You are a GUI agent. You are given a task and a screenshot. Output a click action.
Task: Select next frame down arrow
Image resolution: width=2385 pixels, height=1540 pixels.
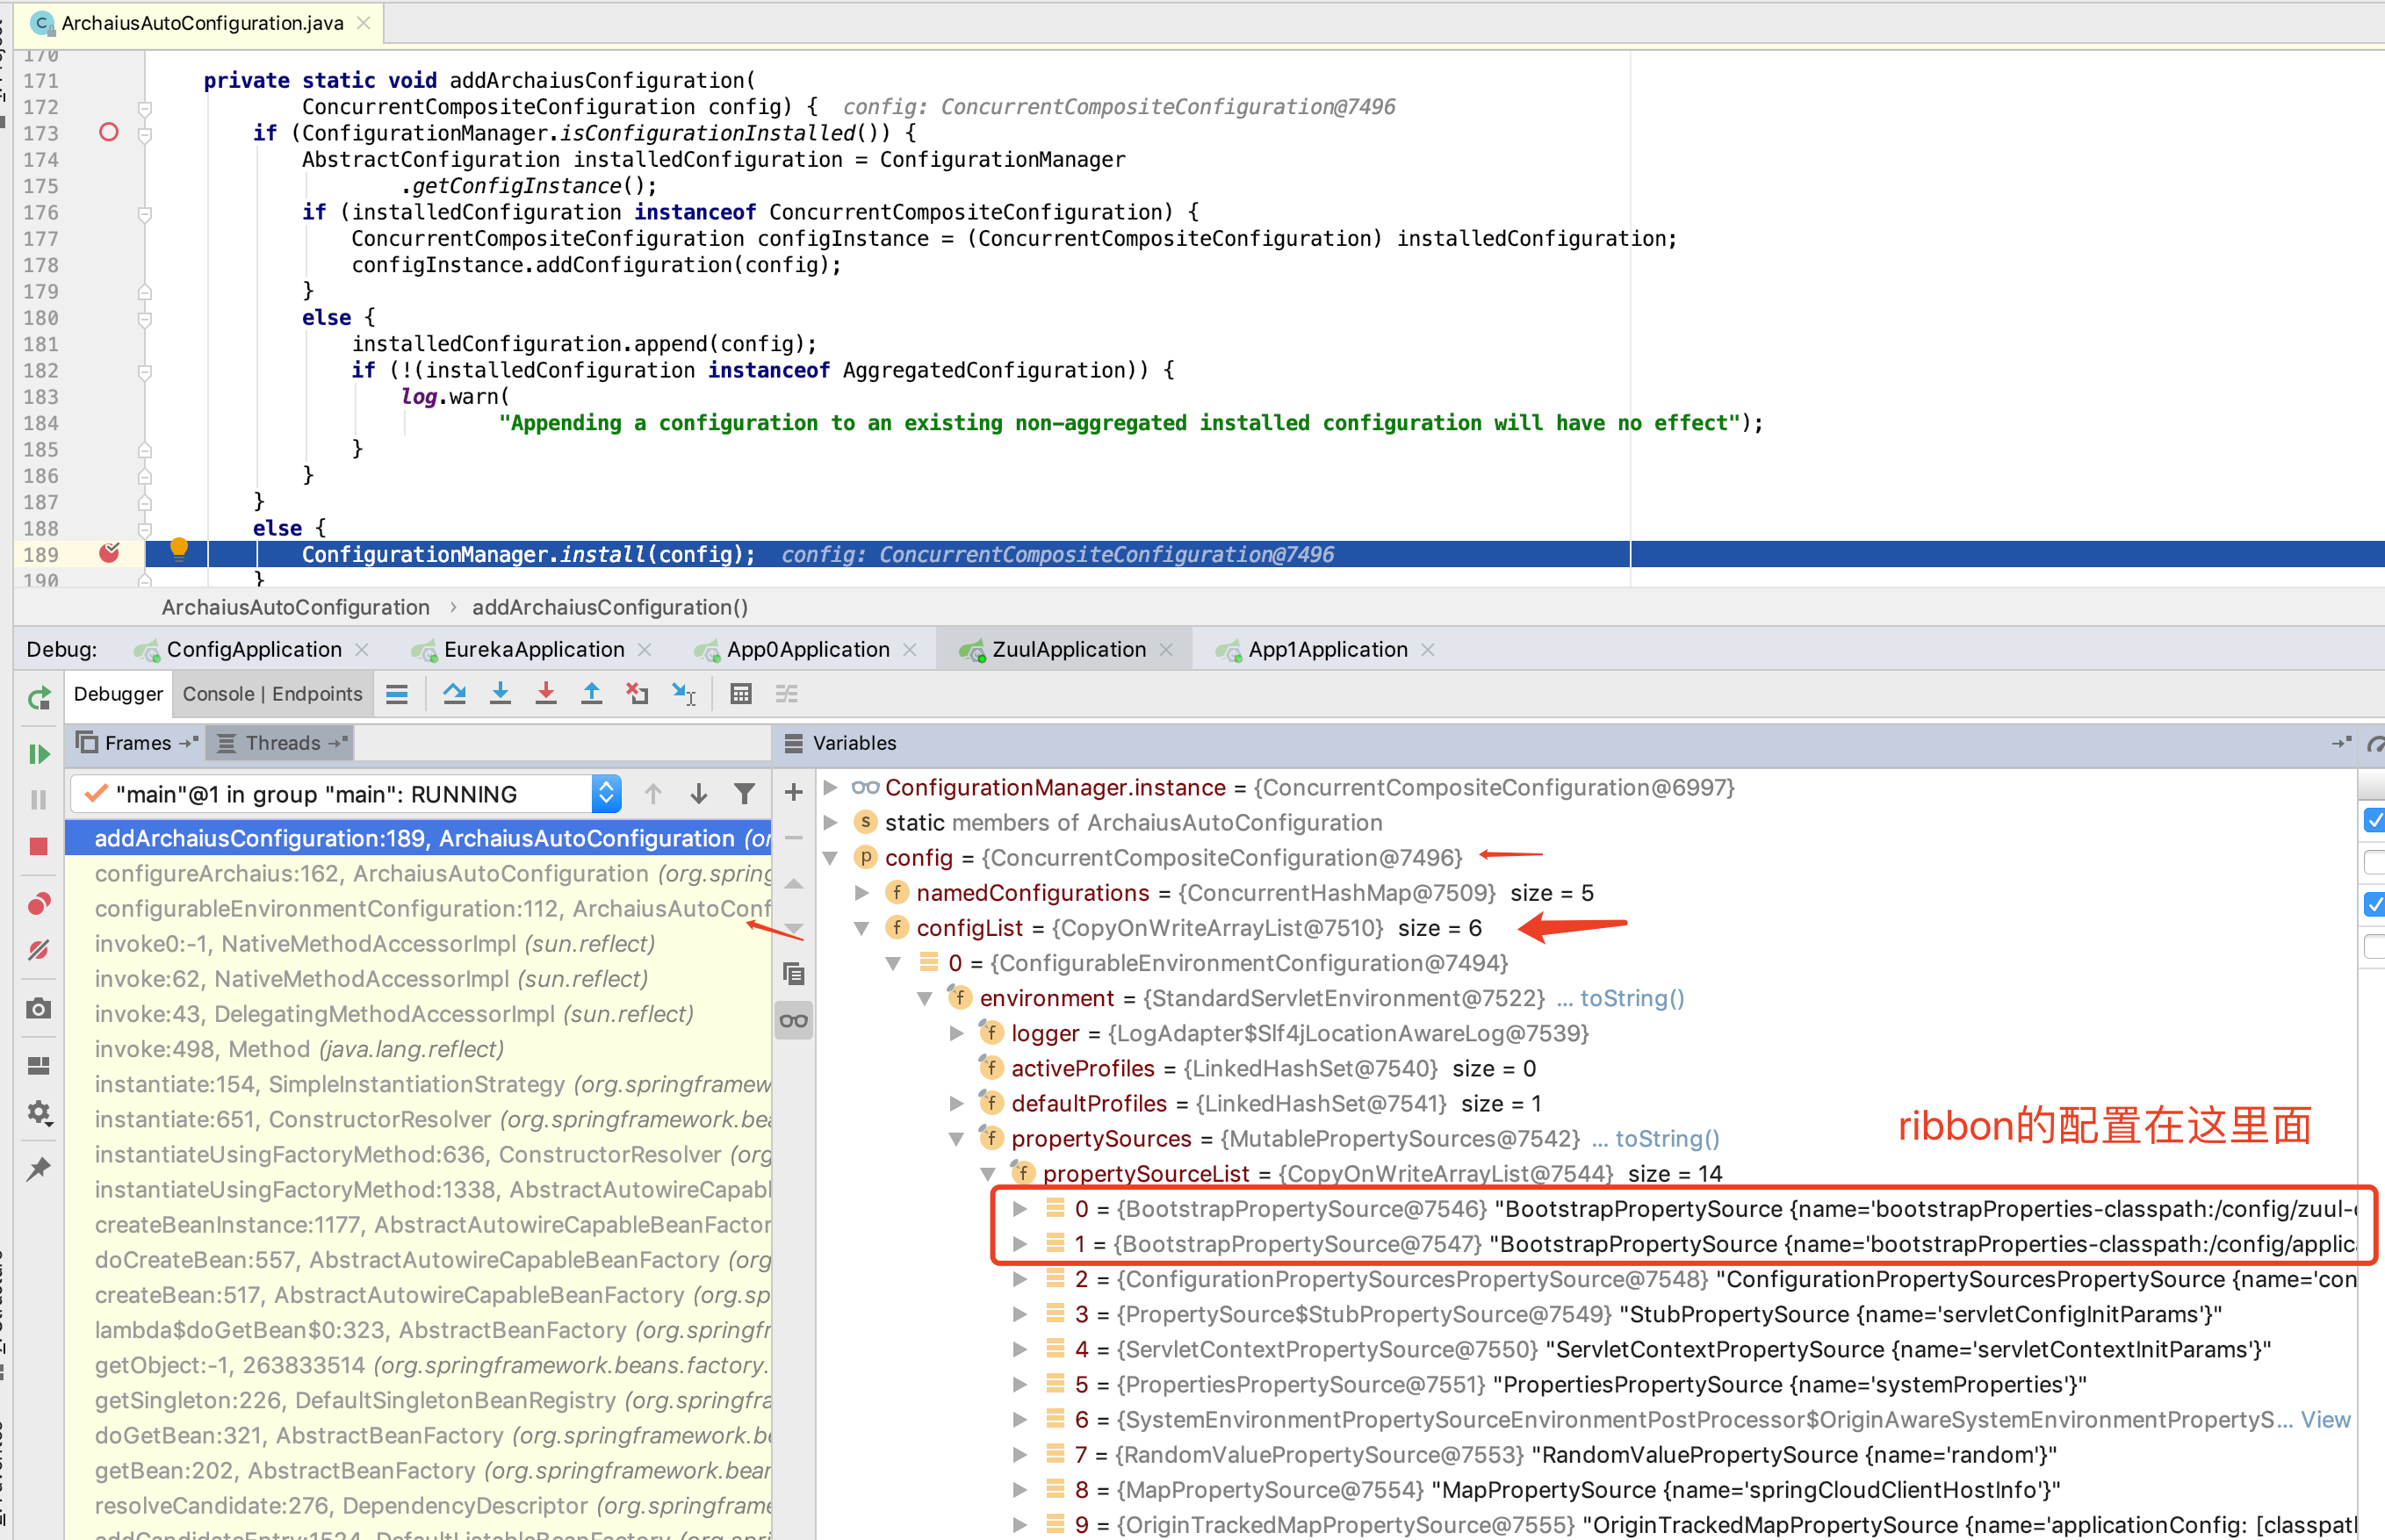pos(699,794)
